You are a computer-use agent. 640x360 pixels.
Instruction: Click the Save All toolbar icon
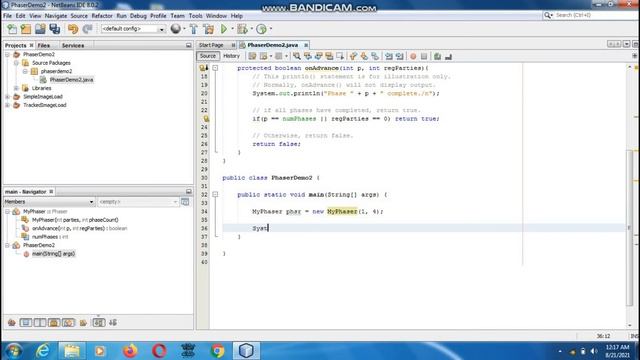click(x=55, y=29)
